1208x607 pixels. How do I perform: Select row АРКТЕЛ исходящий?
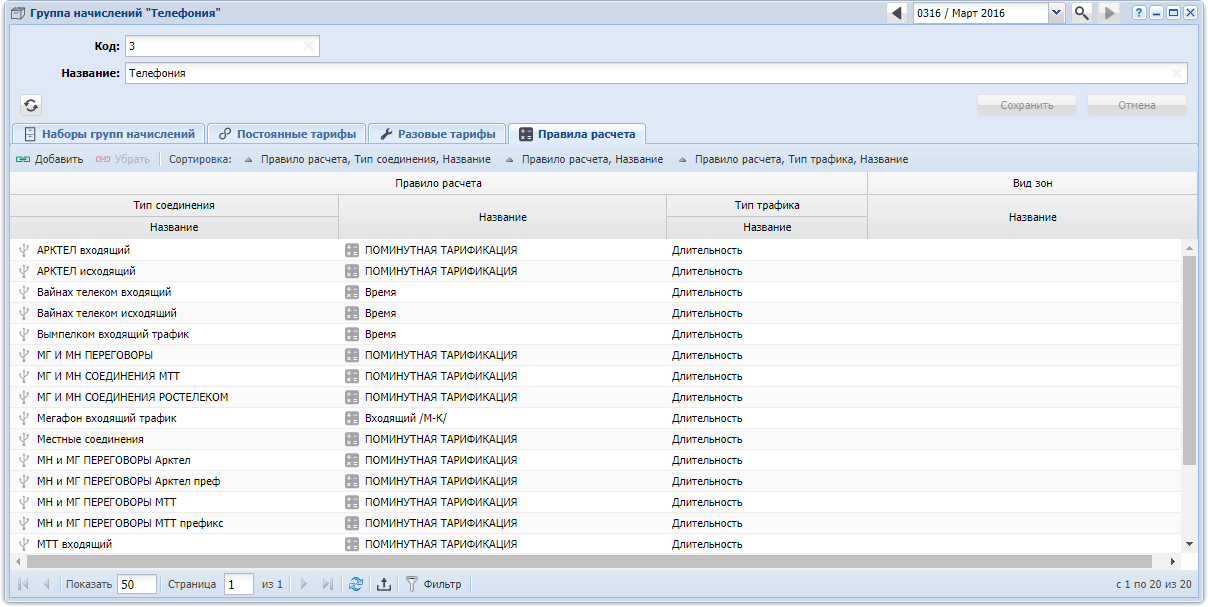[x=596, y=271]
